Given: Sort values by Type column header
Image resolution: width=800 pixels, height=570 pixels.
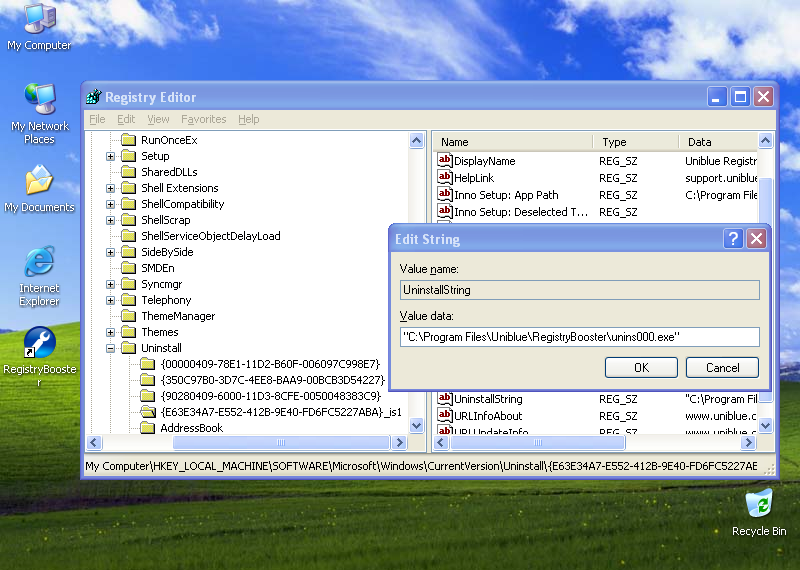Looking at the screenshot, I should point(636,142).
